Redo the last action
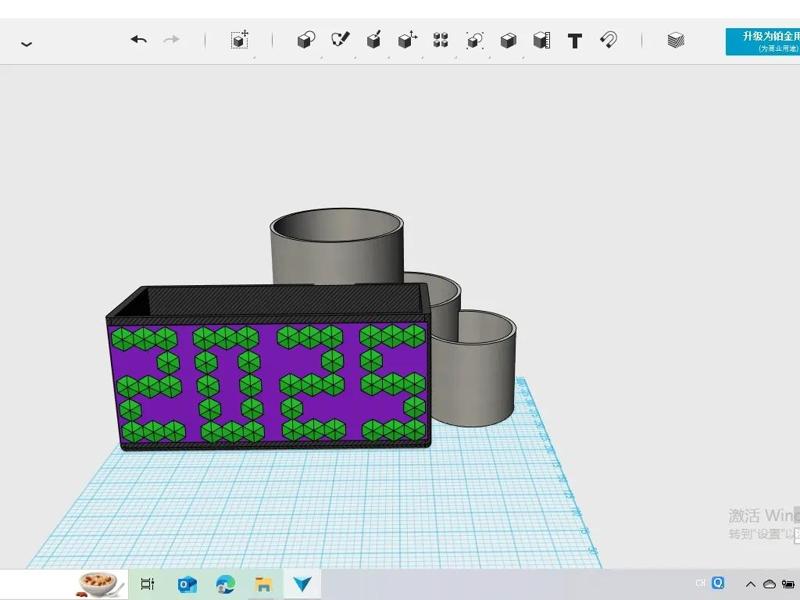The width and height of the screenshot is (800, 600). (171, 39)
